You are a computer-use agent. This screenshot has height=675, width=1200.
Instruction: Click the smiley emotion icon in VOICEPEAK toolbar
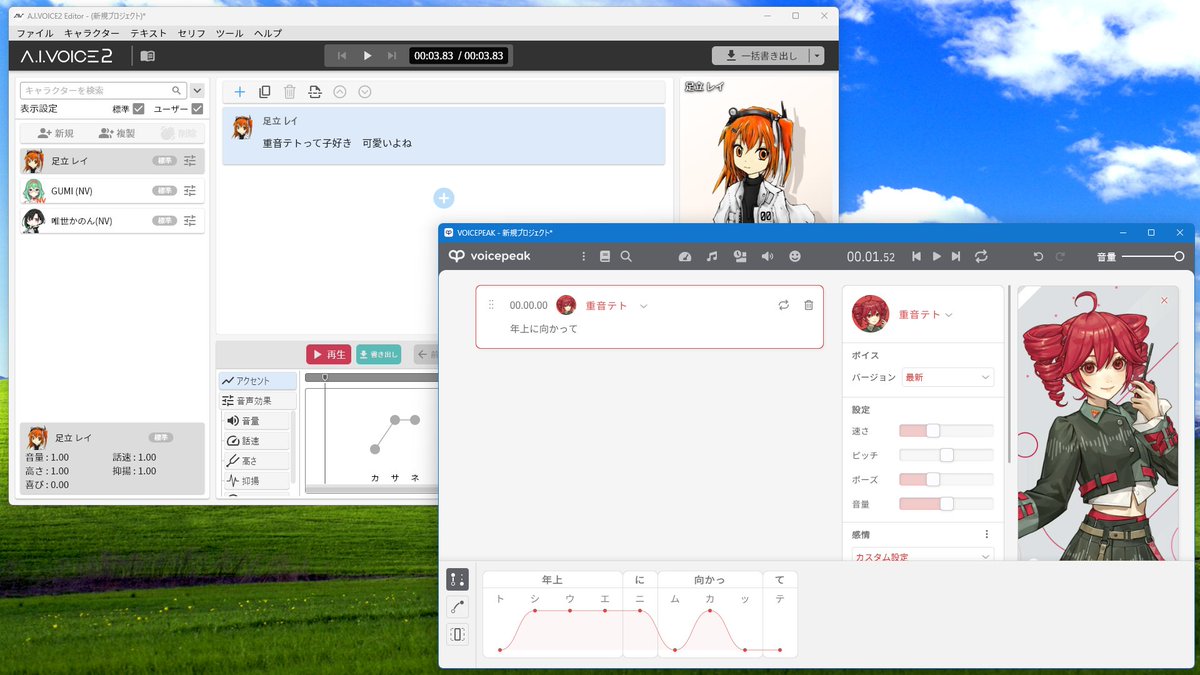(x=795, y=257)
